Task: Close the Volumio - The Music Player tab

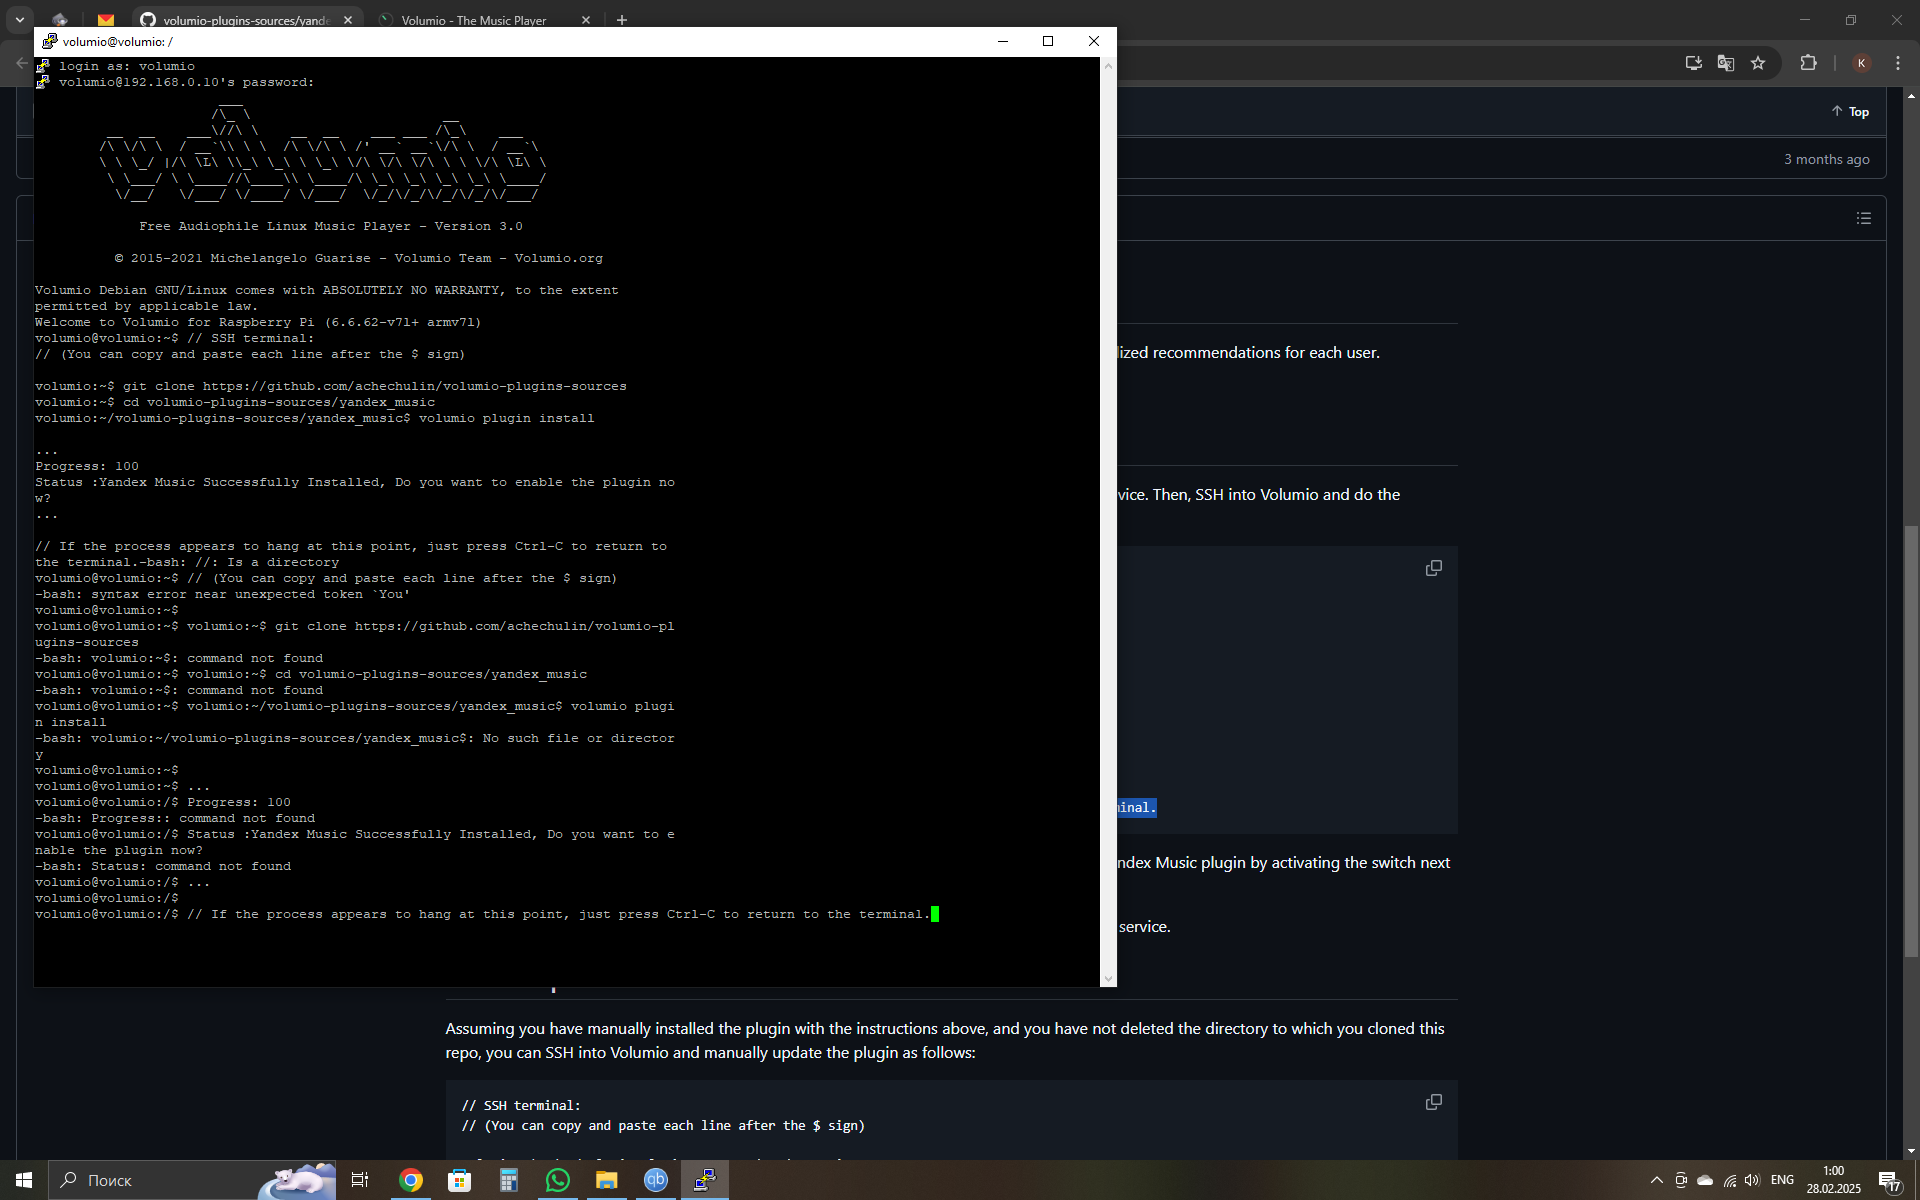Action: 586,20
